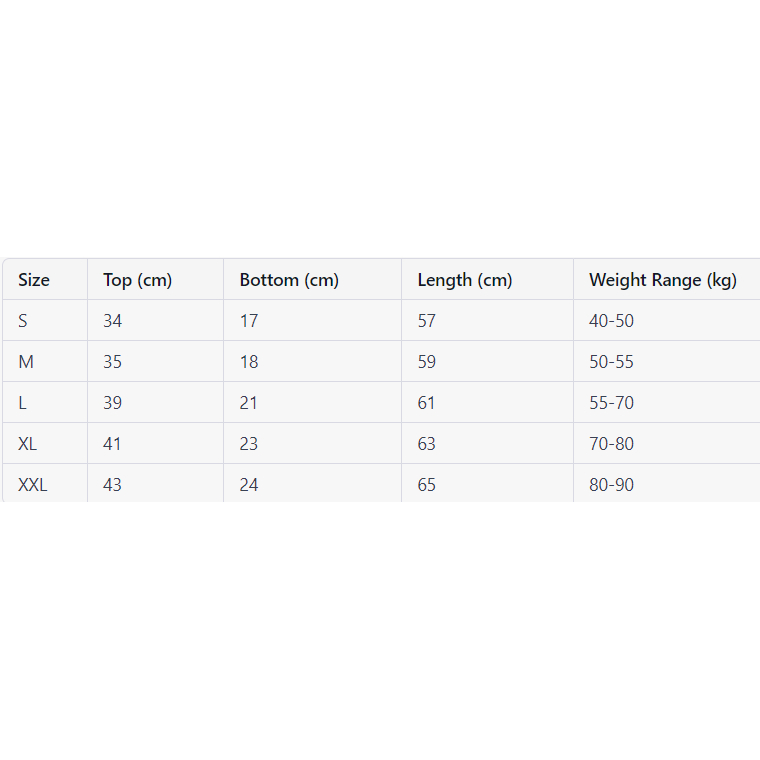760x760 pixels.
Task: Click the Size column header
Action: pos(34,280)
